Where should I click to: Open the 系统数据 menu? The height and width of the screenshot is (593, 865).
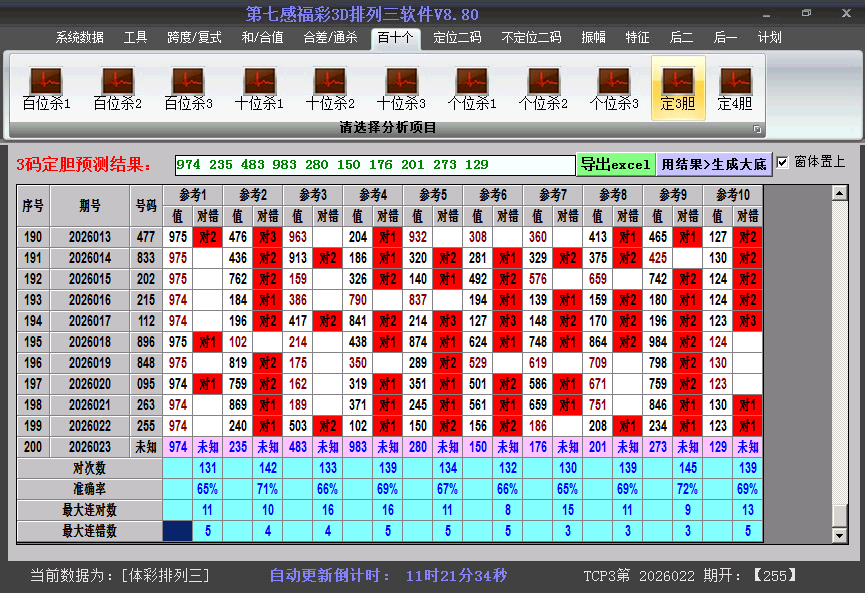tap(77, 37)
